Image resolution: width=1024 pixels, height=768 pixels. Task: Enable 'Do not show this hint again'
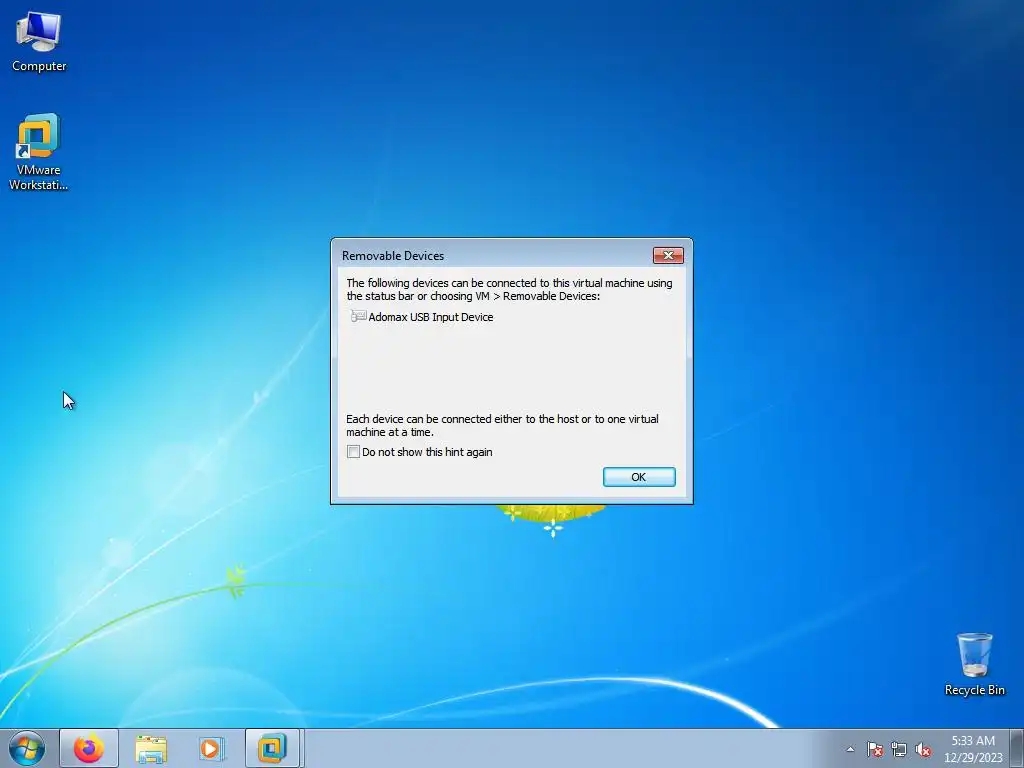point(353,452)
